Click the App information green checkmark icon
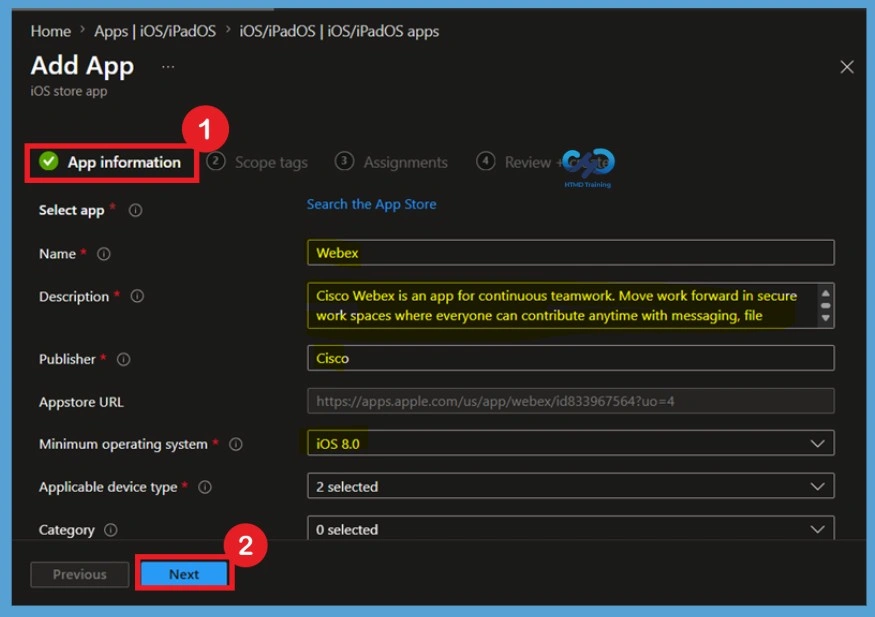Viewport: 875px width, 617px height. pyautogui.click(x=49, y=162)
